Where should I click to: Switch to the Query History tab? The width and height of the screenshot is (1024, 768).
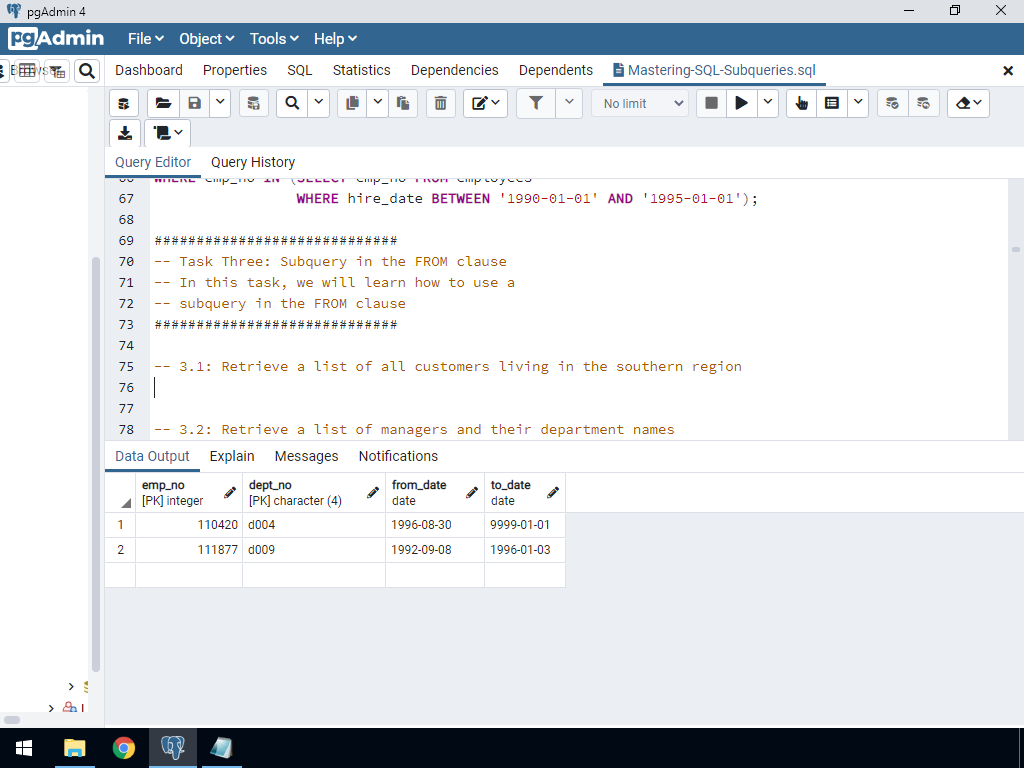[x=253, y=162]
